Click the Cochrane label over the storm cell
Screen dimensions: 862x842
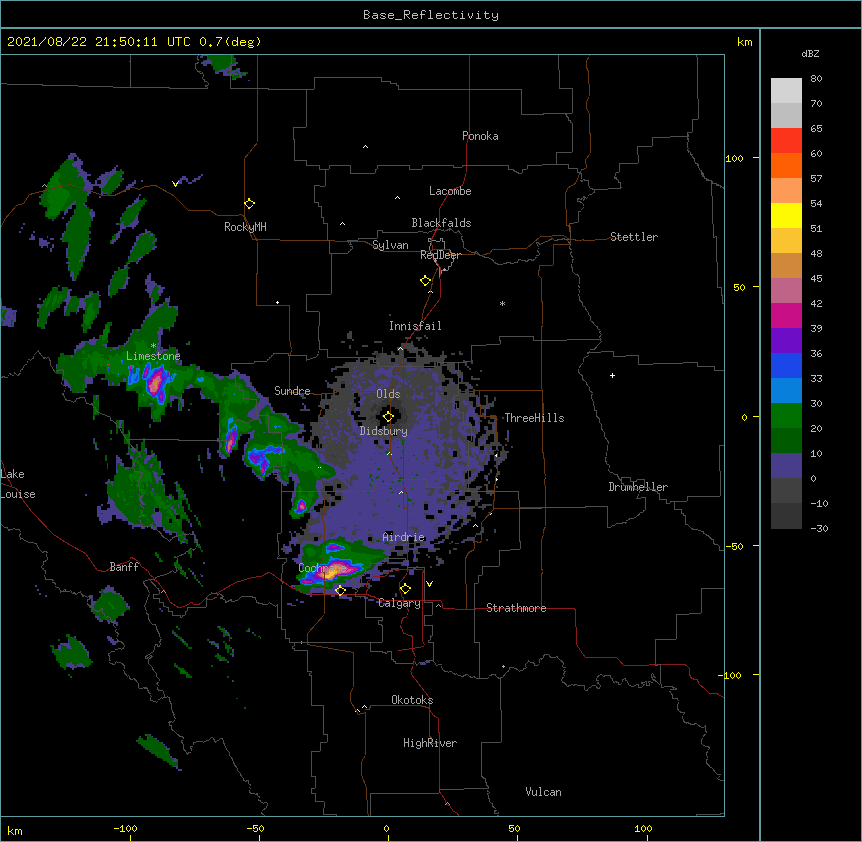click(x=322, y=568)
